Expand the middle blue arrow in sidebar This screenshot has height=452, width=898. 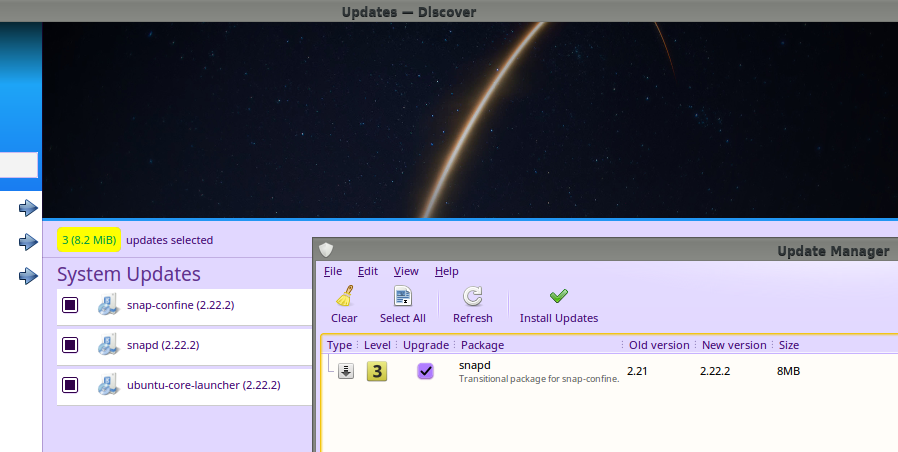click(x=28, y=242)
